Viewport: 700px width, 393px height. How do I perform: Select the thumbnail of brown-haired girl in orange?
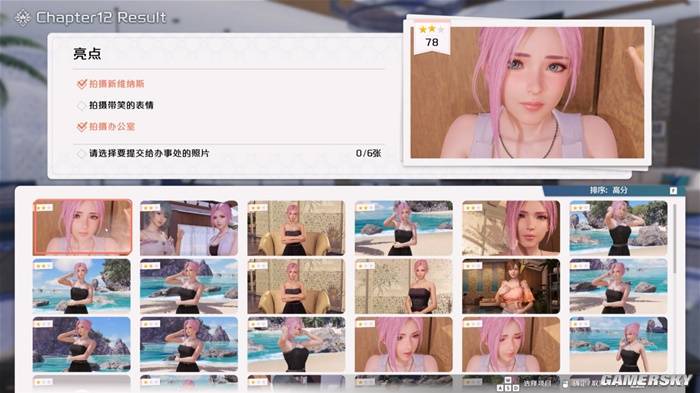click(x=511, y=286)
